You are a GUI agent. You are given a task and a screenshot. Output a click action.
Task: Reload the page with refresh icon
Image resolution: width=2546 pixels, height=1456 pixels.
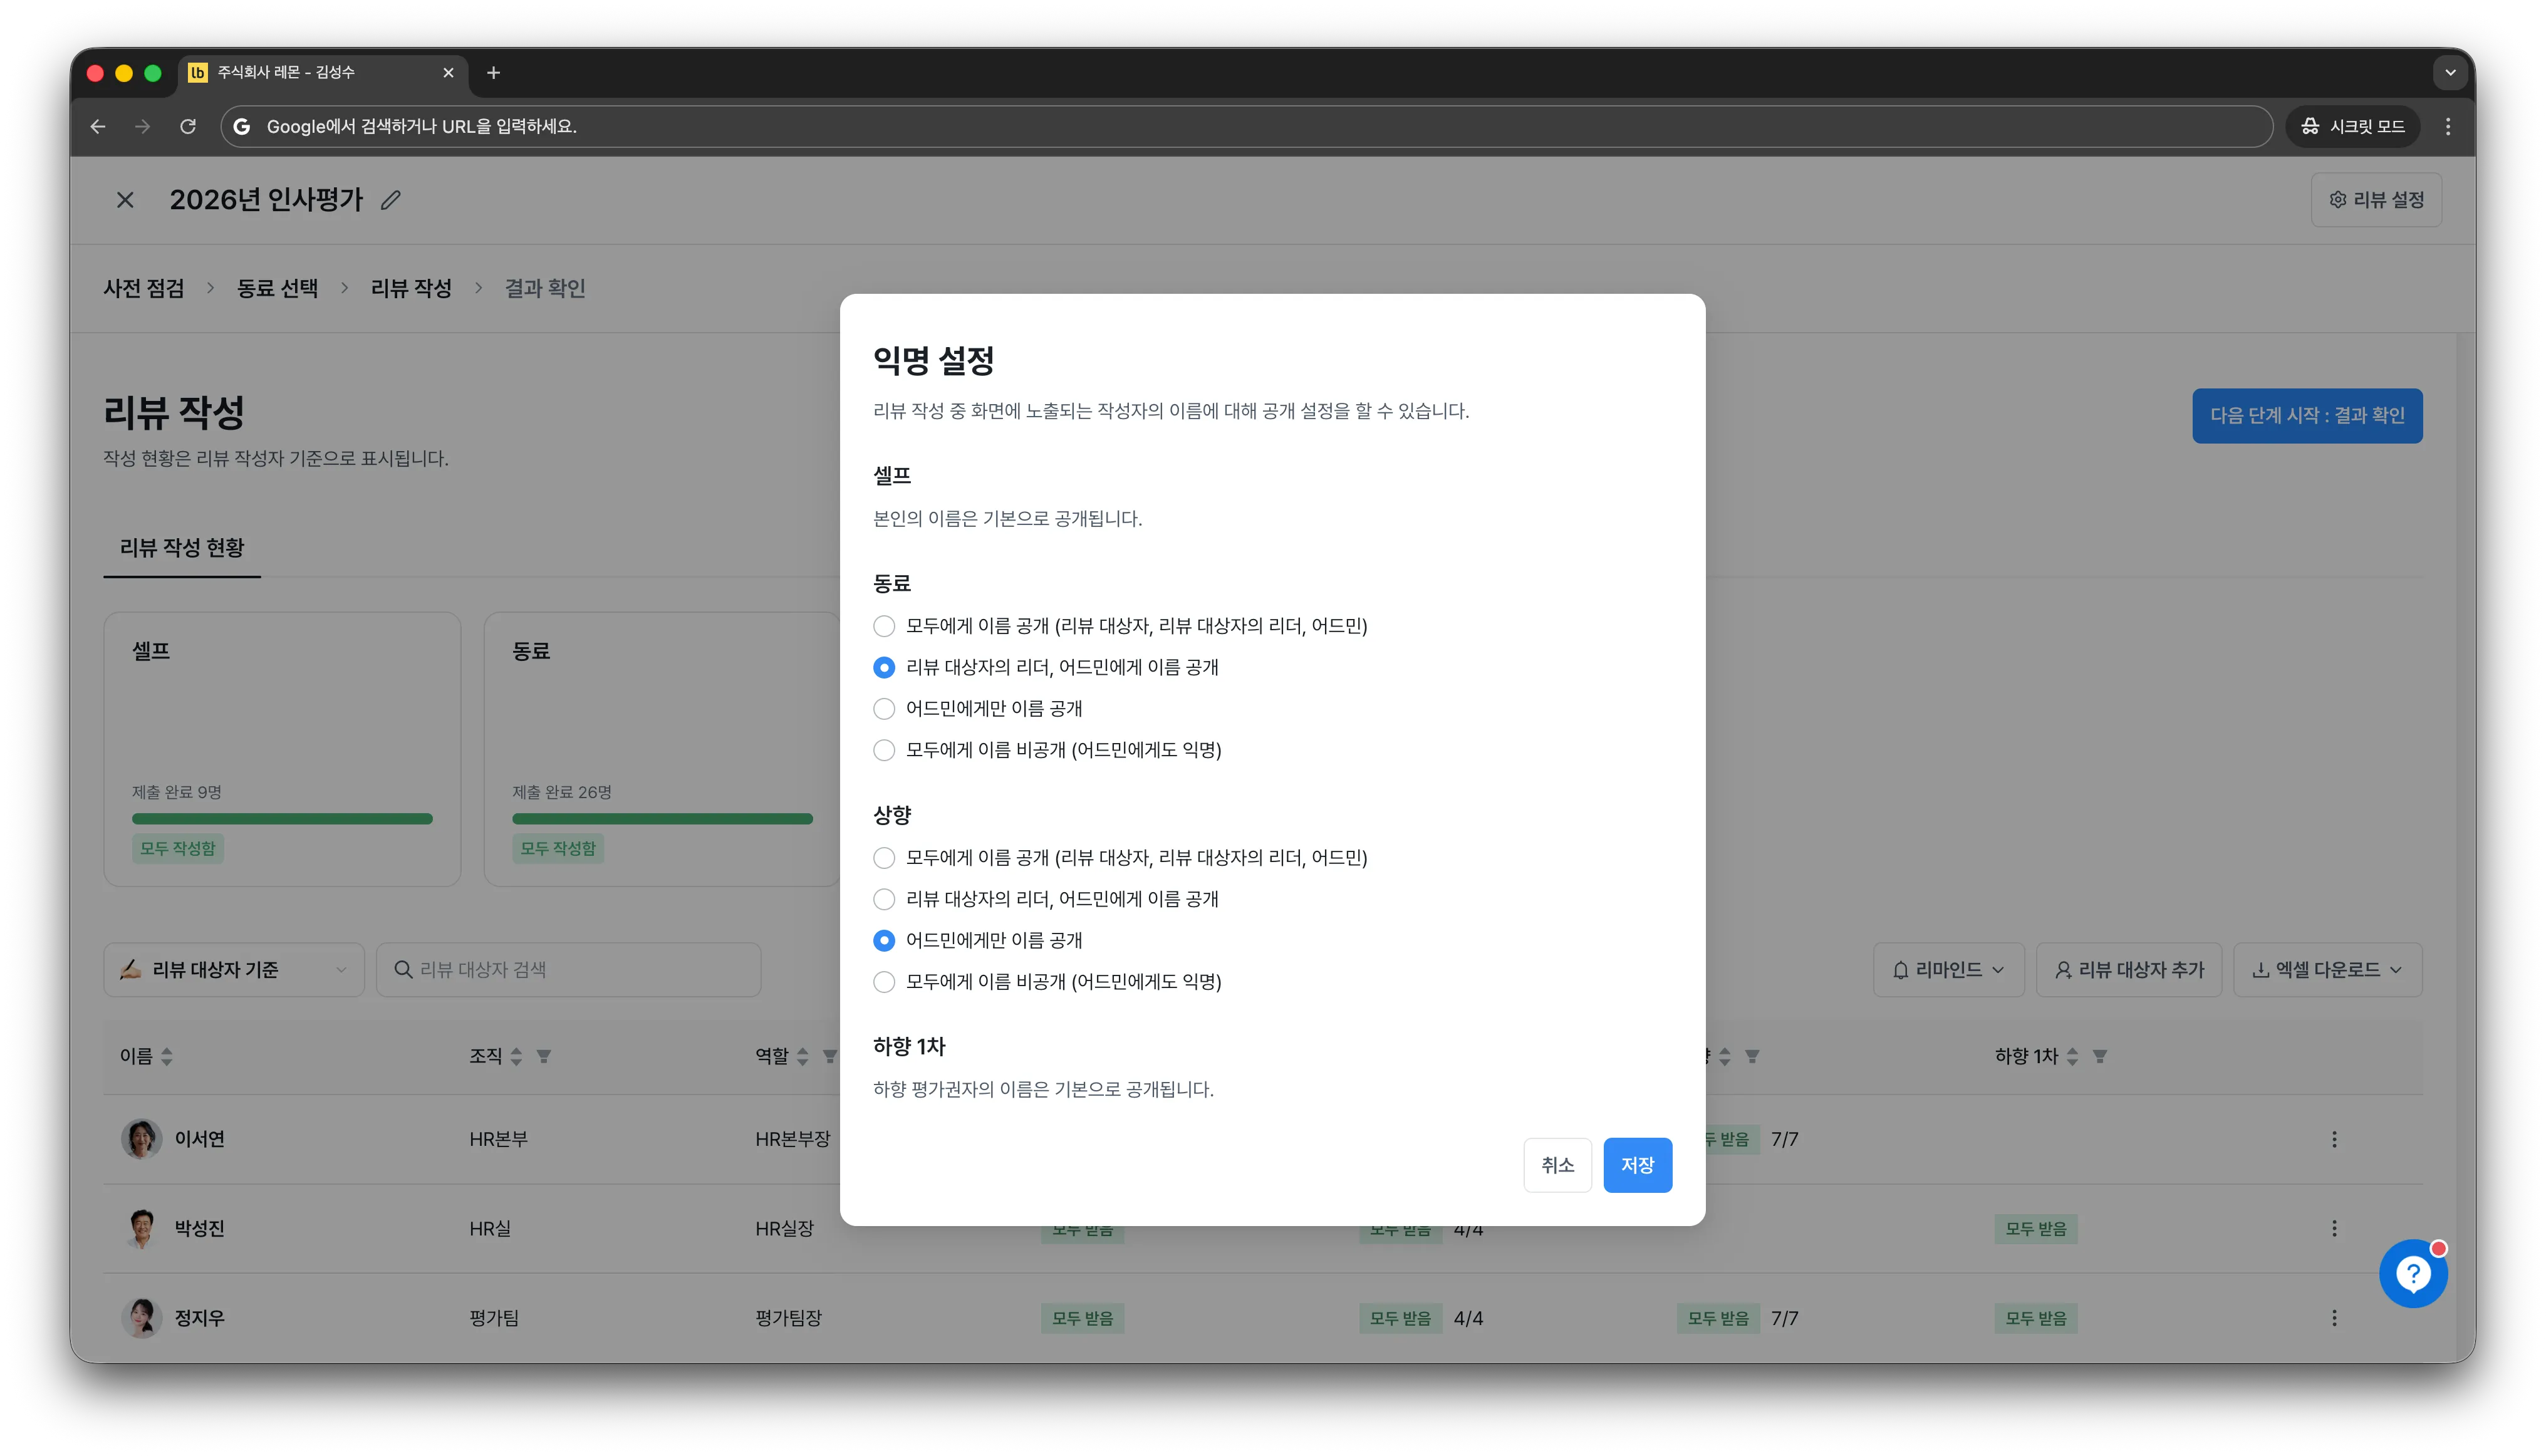[188, 126]
